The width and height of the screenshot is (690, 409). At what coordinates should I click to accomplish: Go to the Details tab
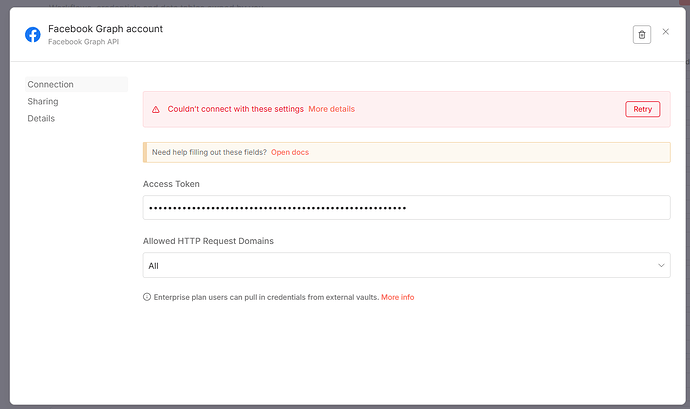pos(41,118)
